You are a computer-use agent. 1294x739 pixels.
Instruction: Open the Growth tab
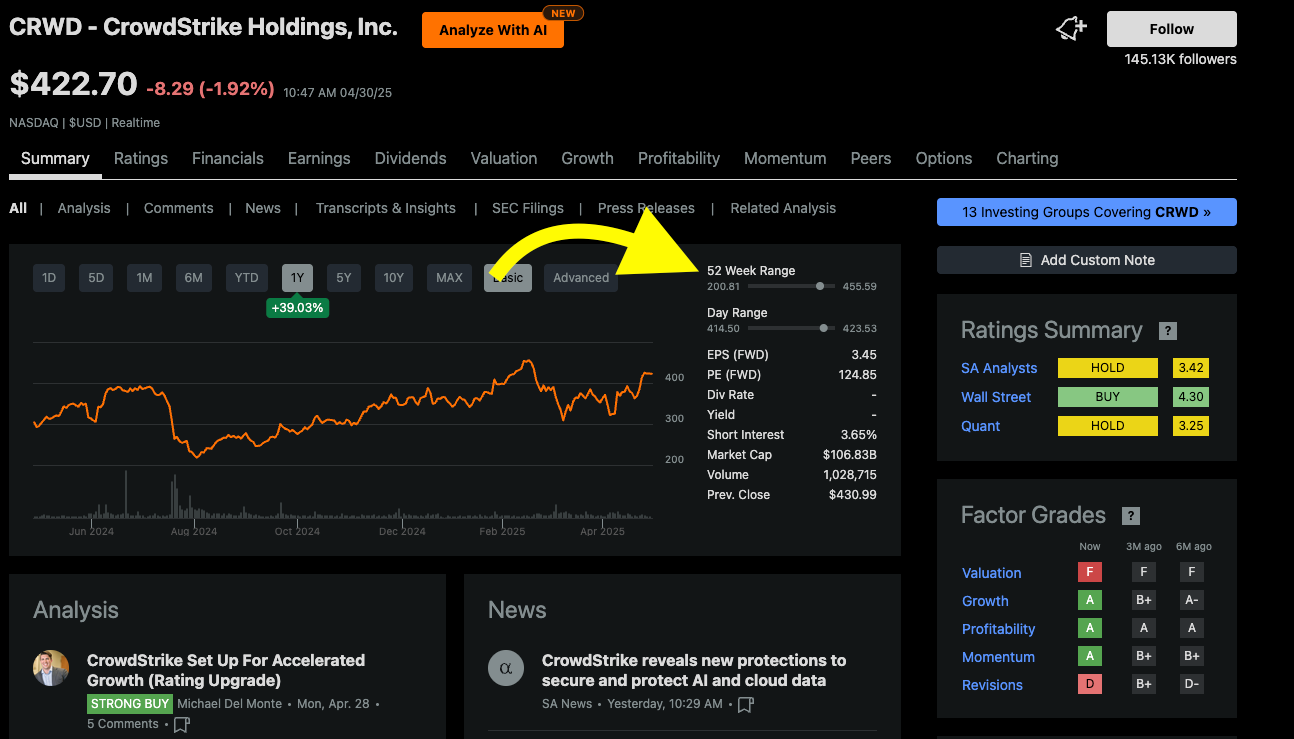(x=587, y=158)
